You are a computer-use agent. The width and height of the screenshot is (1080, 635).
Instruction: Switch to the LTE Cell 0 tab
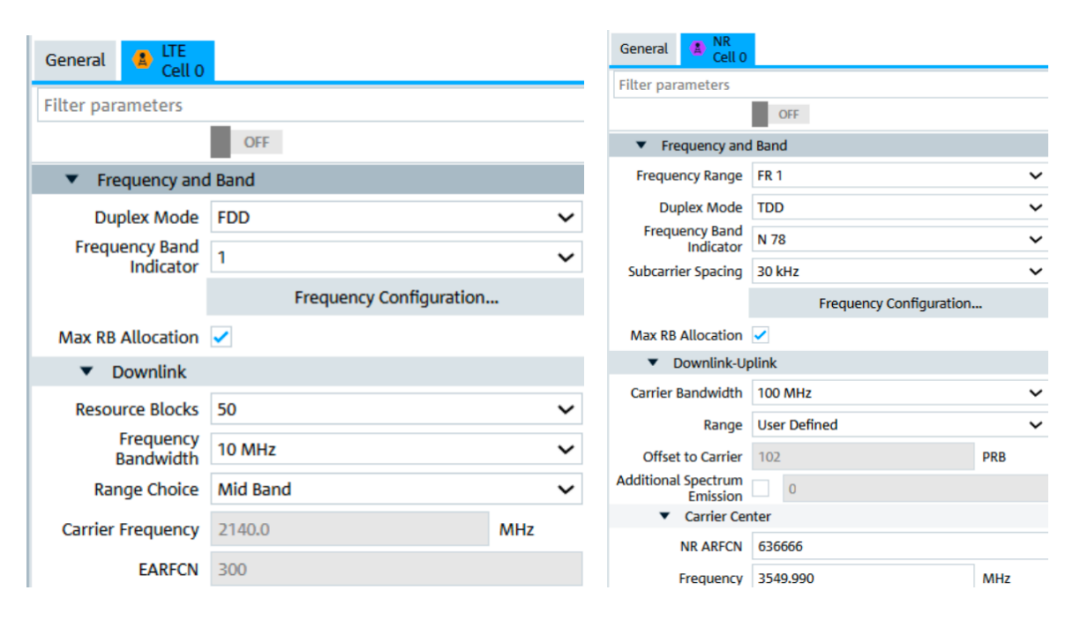point(168,61)
